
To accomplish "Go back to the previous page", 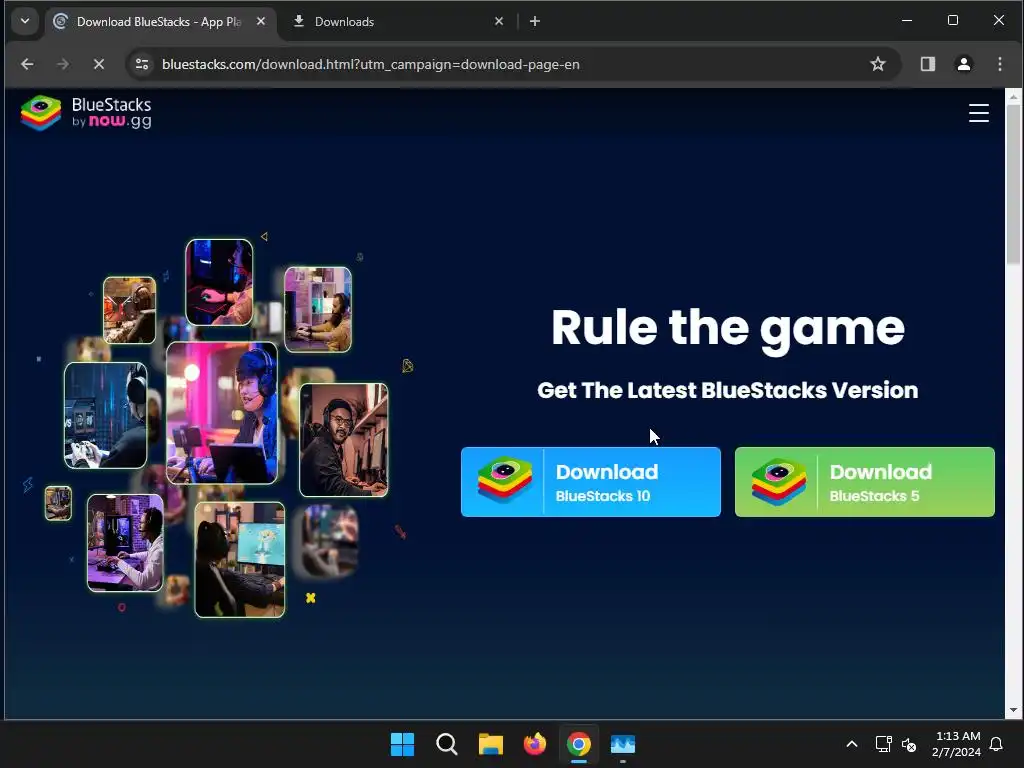I will coord(27,64).
